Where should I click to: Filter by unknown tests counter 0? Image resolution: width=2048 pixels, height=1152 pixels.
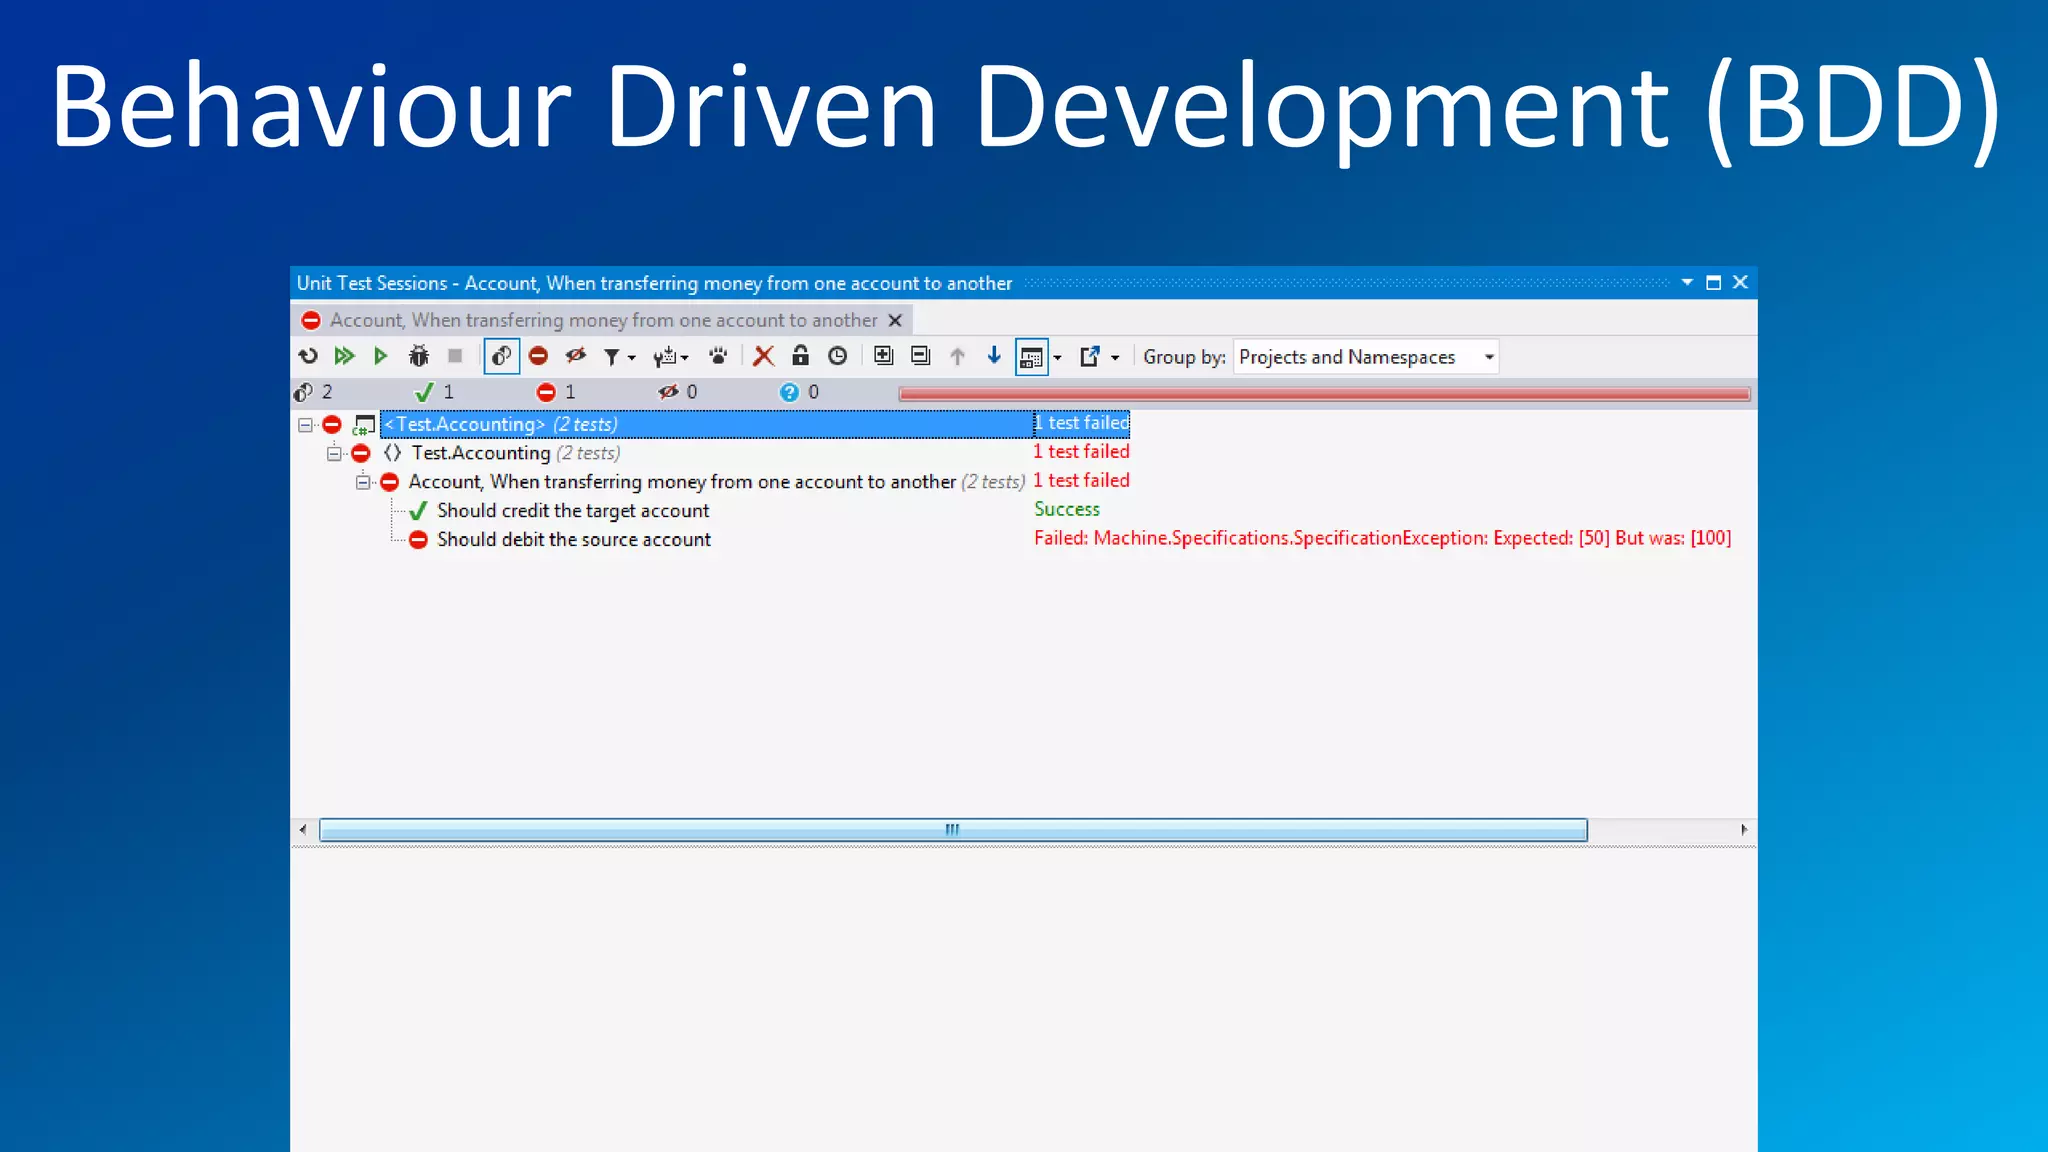pyautogui.click(x=800, y=392)
